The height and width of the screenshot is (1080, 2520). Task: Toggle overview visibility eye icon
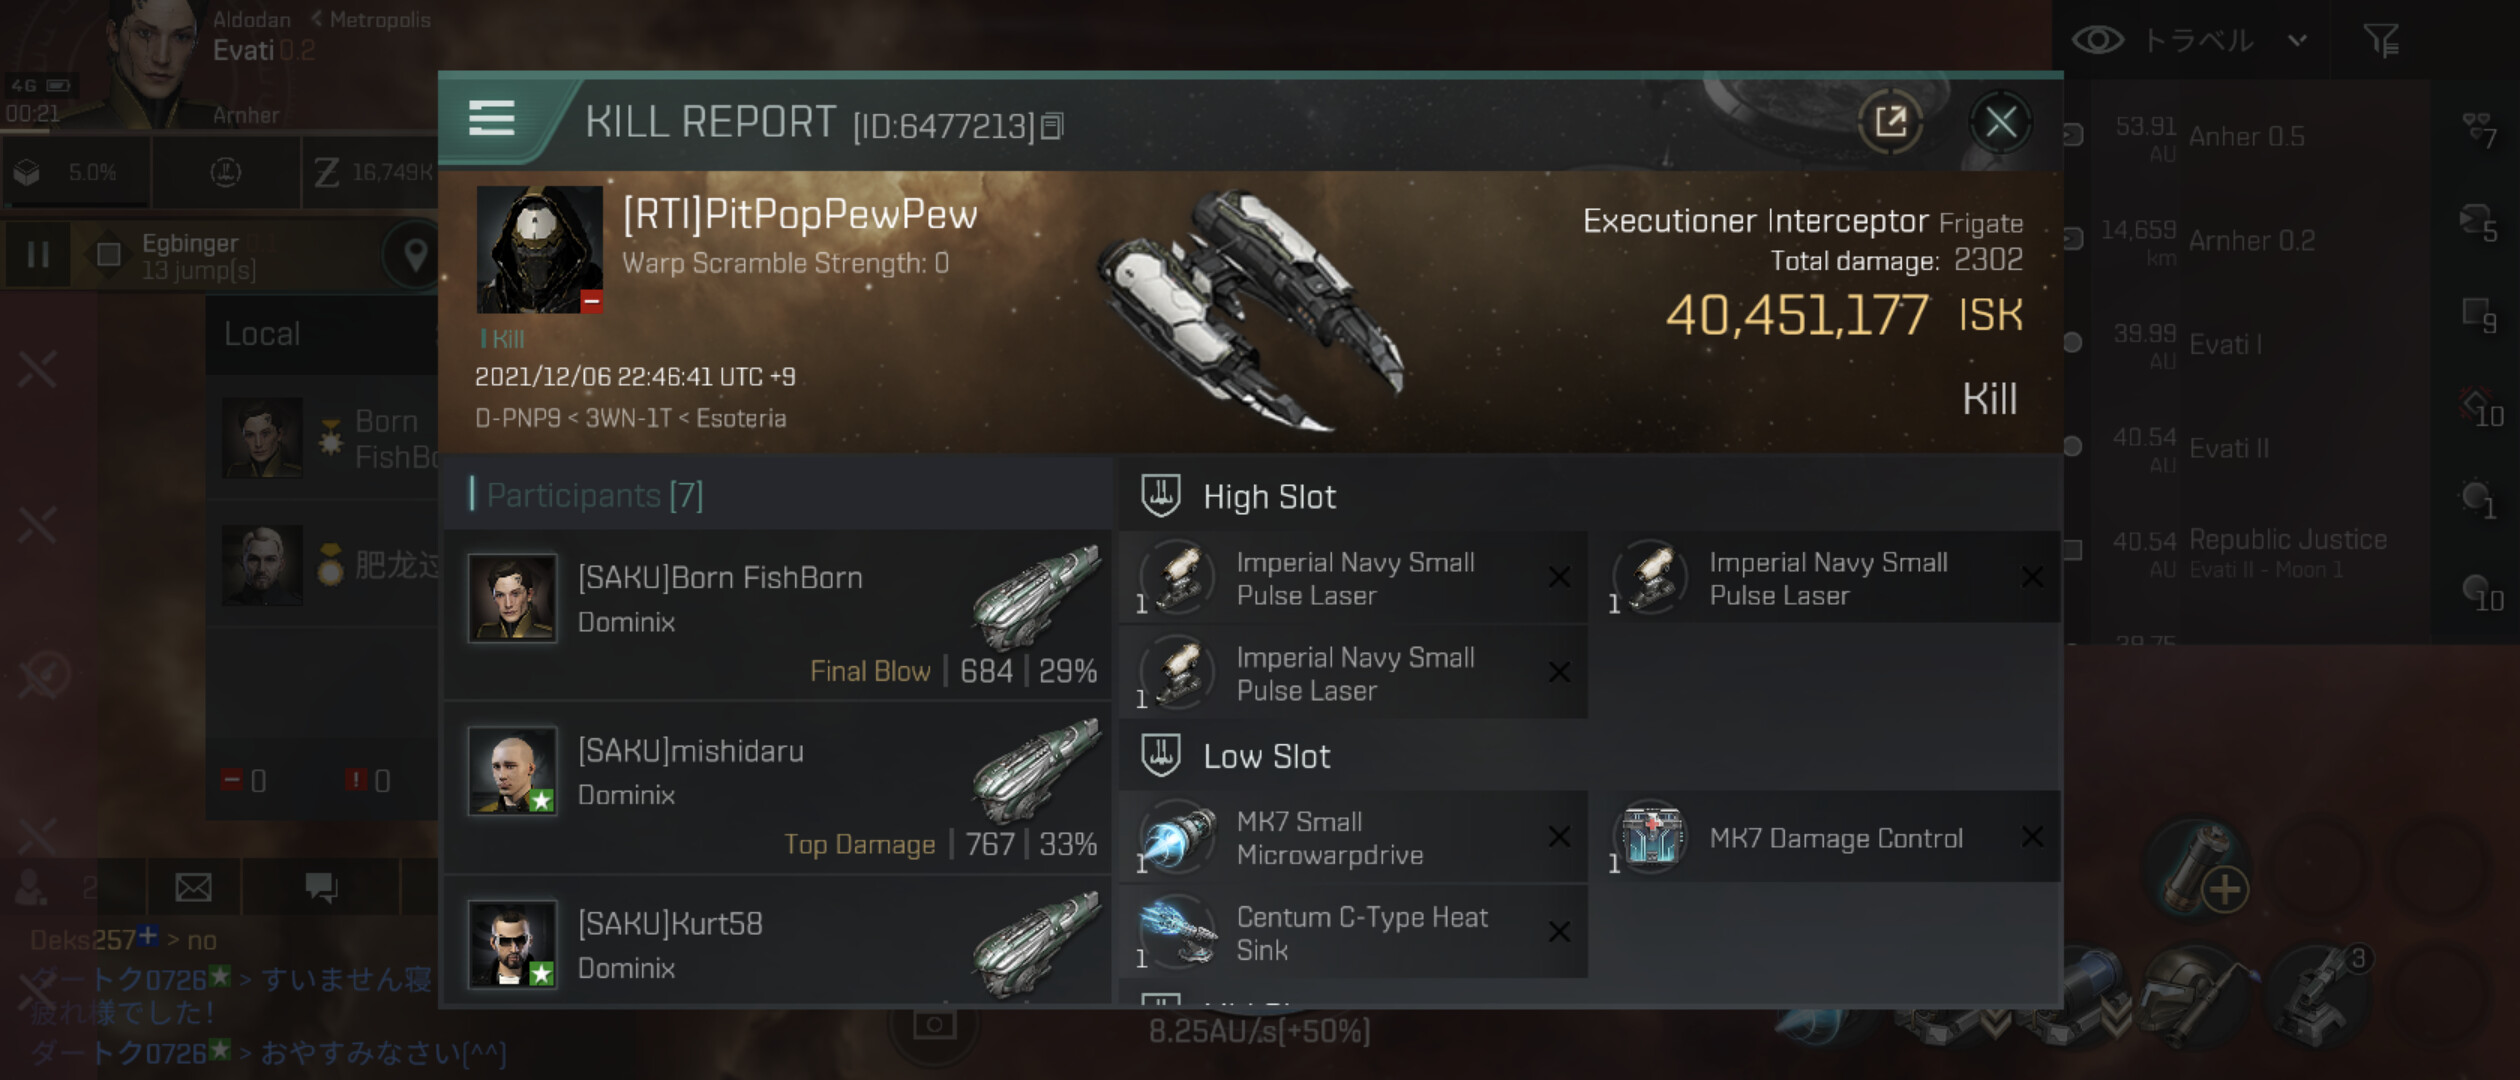(2096, 40)
